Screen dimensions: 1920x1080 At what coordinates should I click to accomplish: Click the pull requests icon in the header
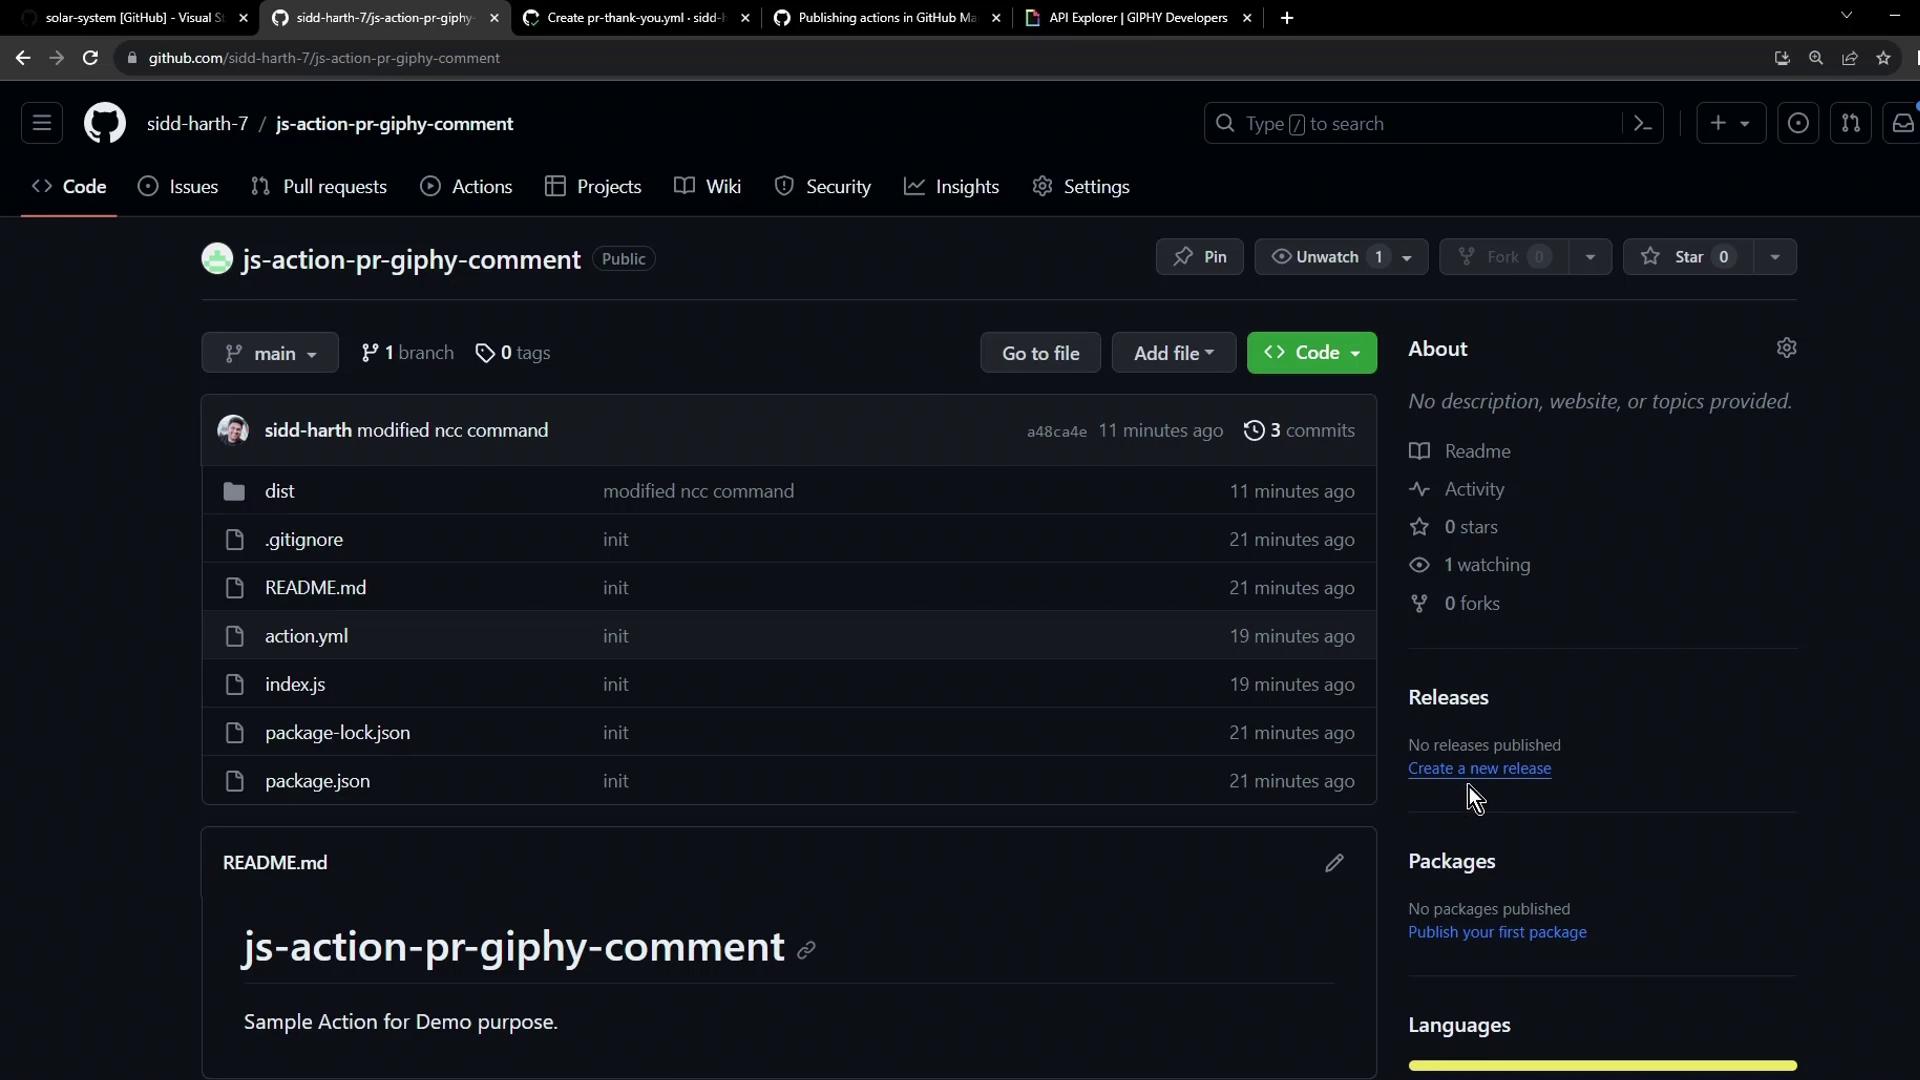[1850, 124]
